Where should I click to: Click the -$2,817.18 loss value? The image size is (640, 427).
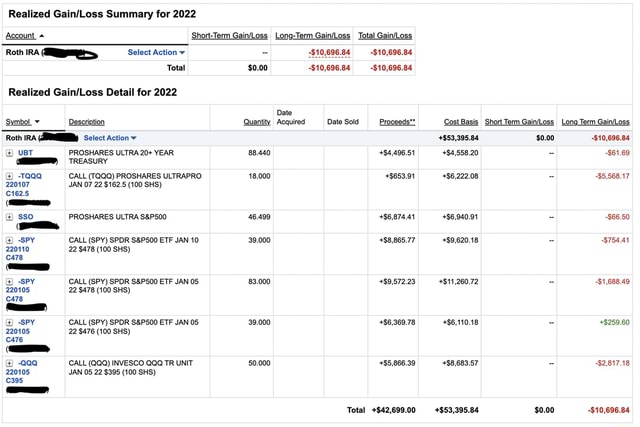(612, 363)
